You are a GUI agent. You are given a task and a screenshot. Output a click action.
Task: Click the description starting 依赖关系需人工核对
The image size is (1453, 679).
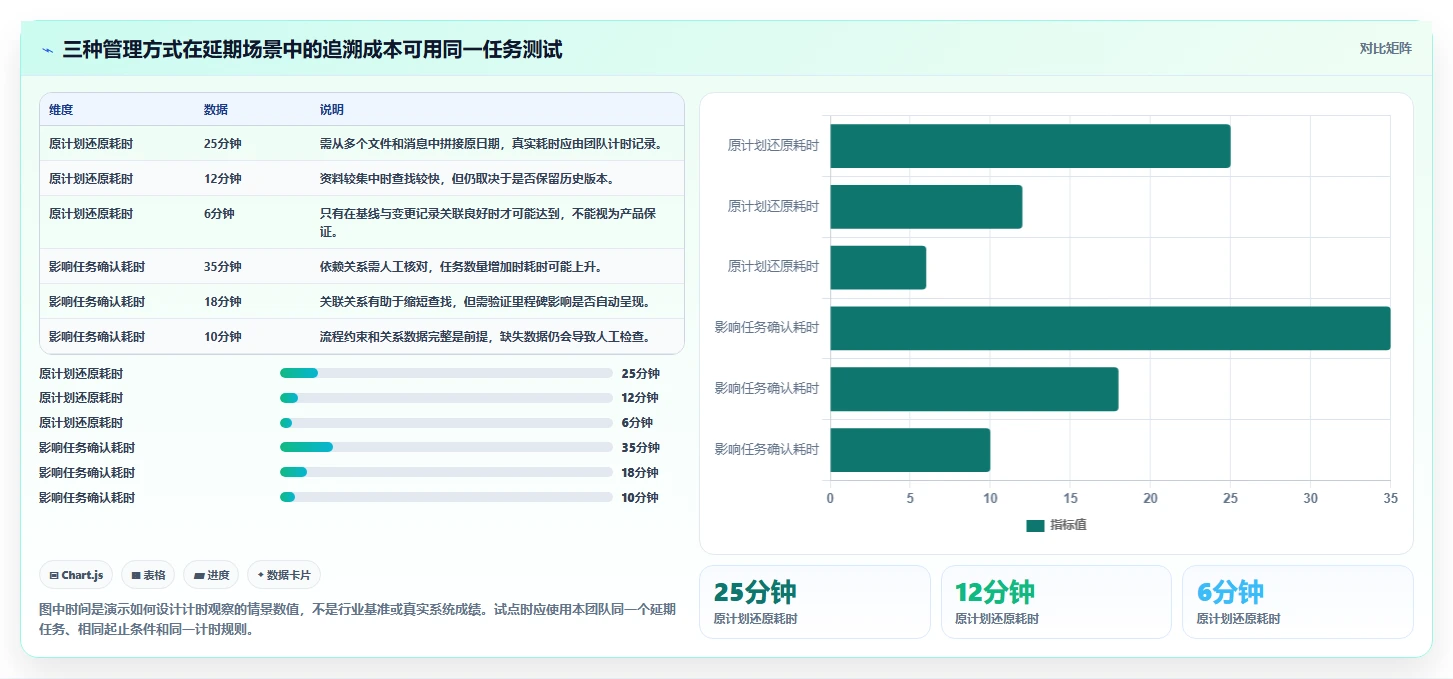(461, 267)
